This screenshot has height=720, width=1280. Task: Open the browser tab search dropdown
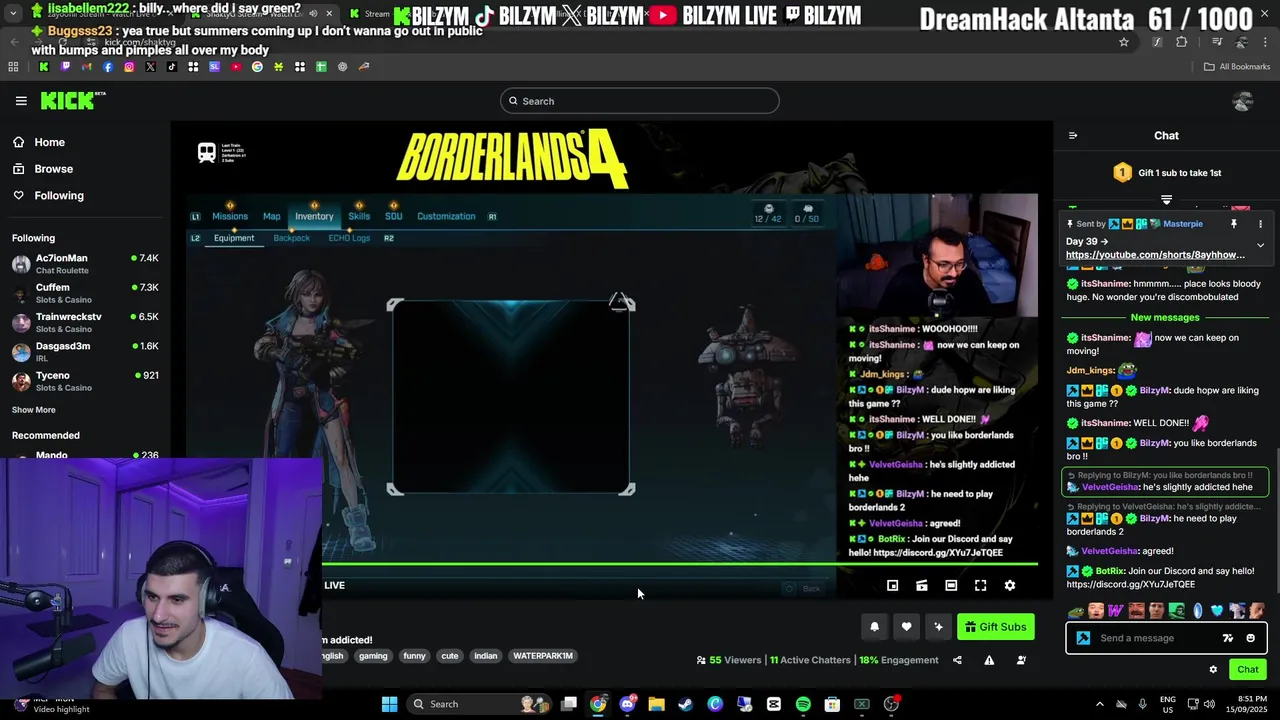tap(14, 14)
